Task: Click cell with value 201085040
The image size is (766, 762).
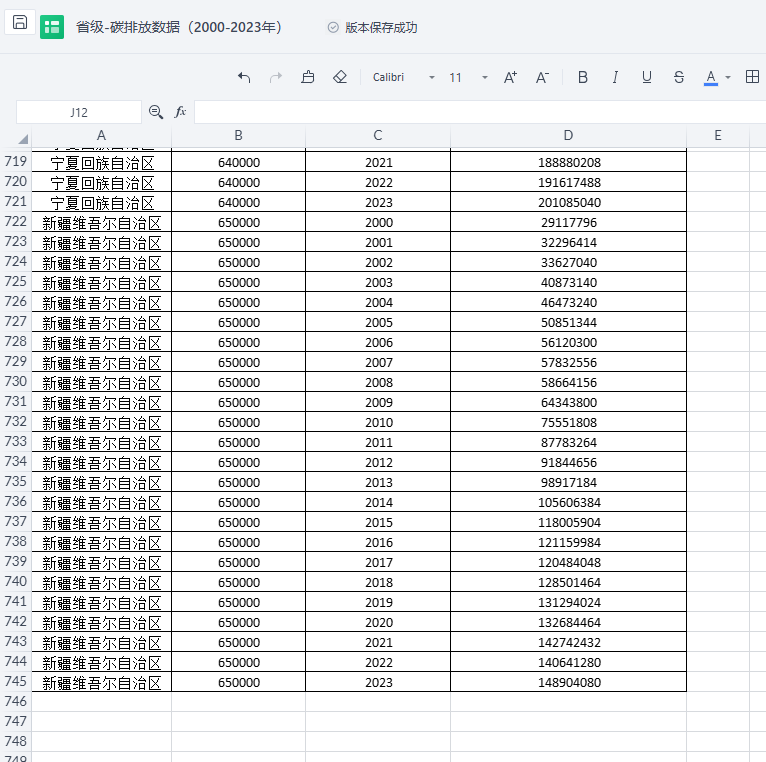Action: tap(569, 202)
